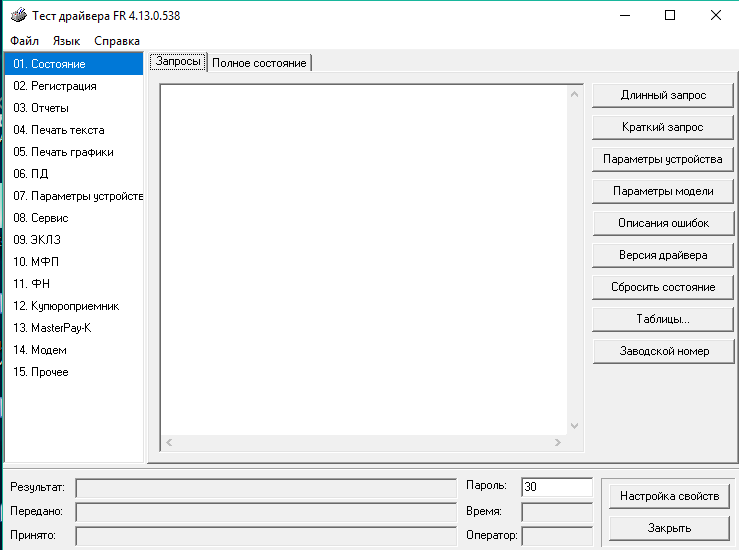The image size is (739, 550).
Task: Open 11. ФН section
Action: coord(74,284)
